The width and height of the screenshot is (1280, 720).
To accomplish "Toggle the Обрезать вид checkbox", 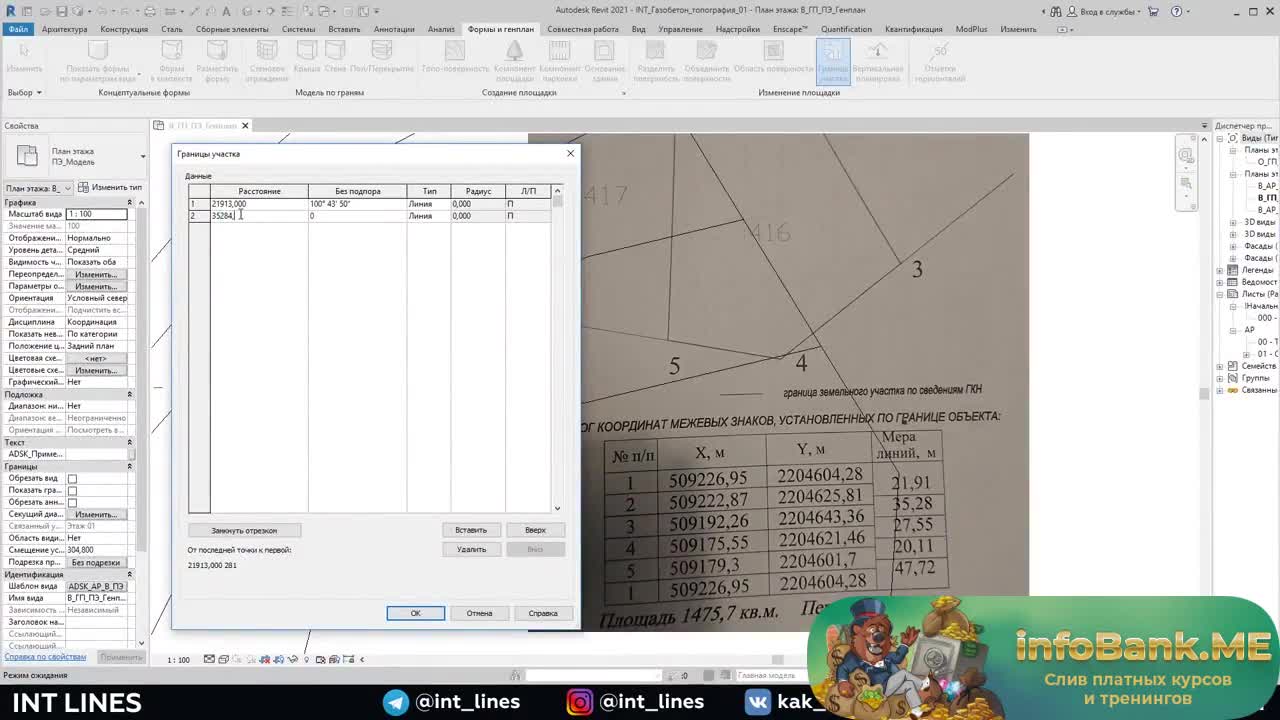I will 72,479.
